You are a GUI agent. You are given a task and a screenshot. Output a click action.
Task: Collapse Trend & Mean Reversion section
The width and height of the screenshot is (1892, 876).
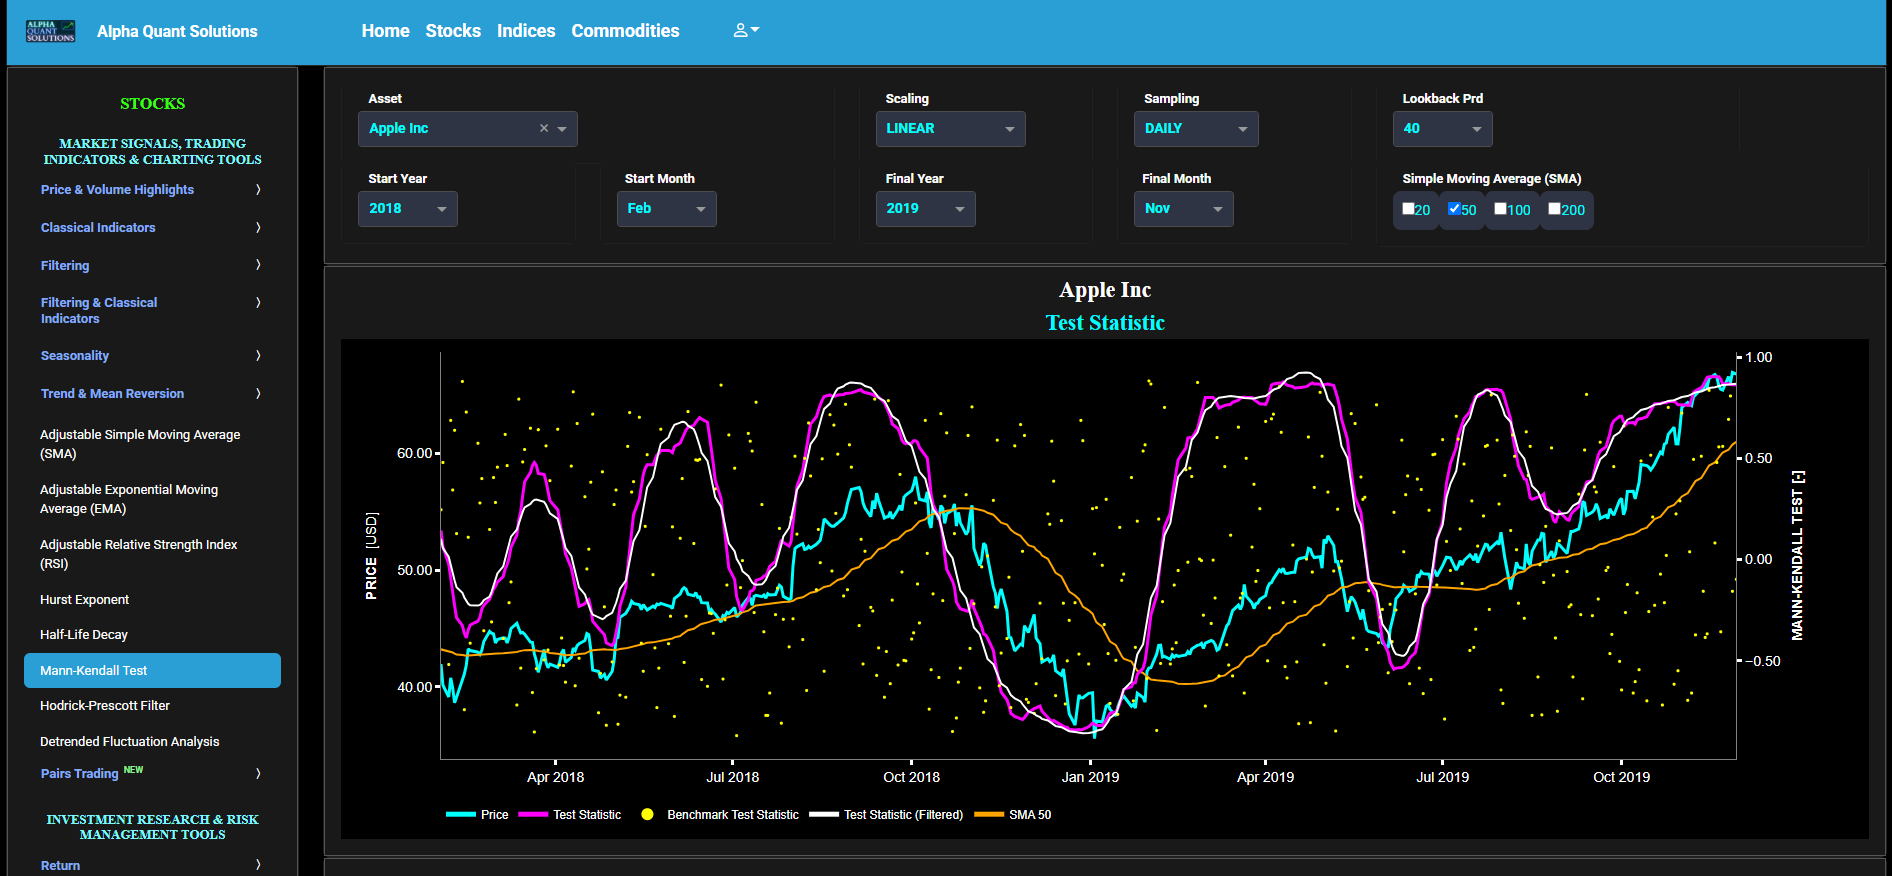pyautogui.click(x=151, y=394)
